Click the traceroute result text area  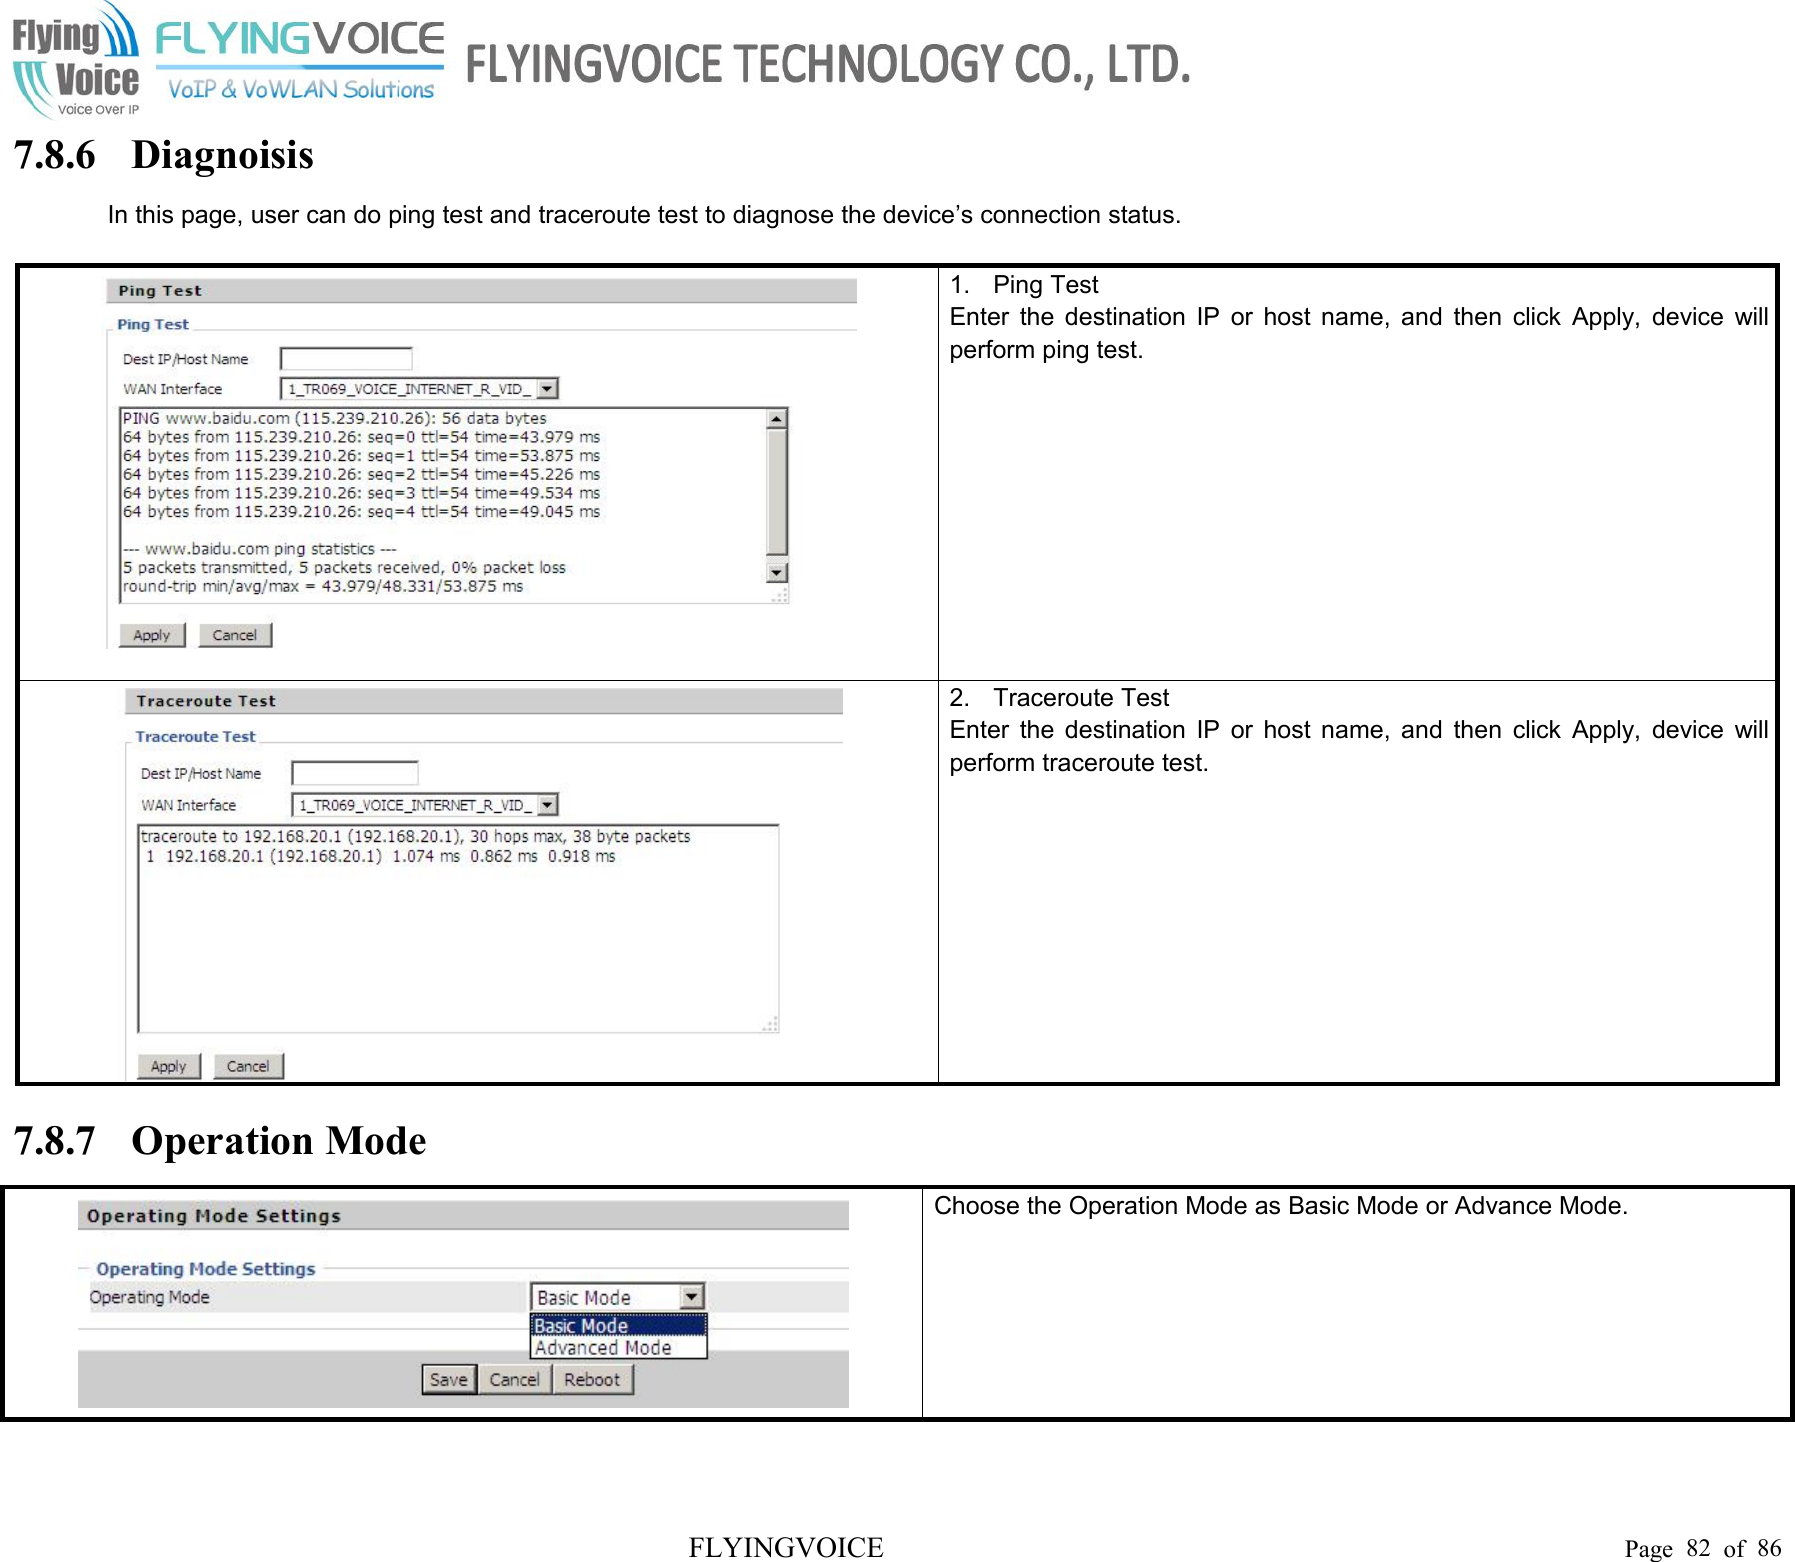[458, 929]
